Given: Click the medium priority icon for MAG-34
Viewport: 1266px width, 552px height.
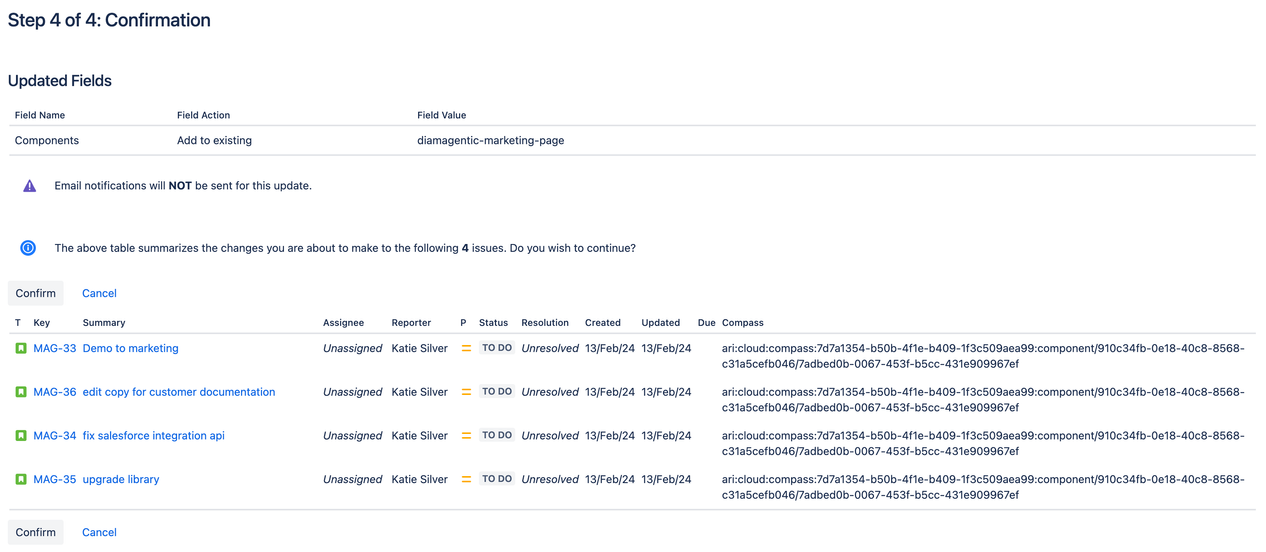Looking at the screenshot, I should (466, 436).
